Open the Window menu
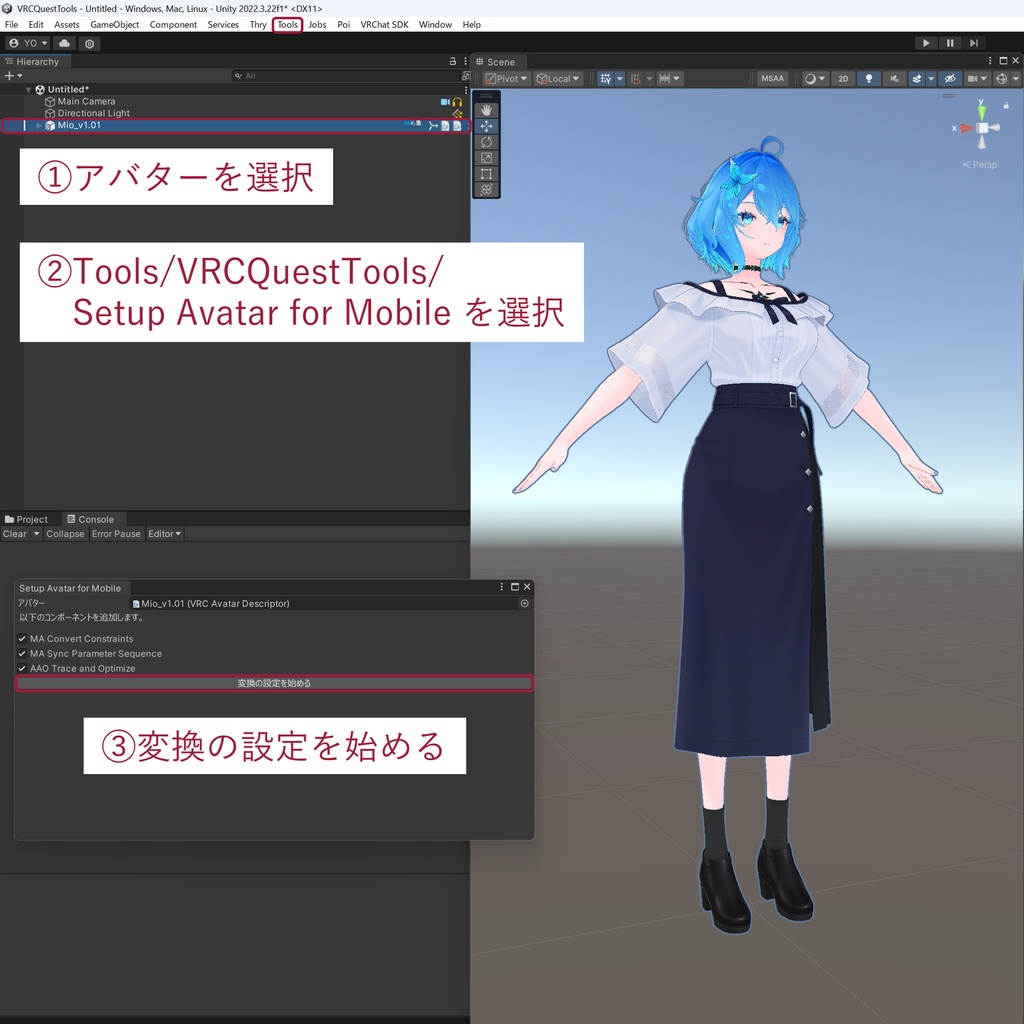This screenshot has width=1024, height=1024. click(x=435, y=25)
